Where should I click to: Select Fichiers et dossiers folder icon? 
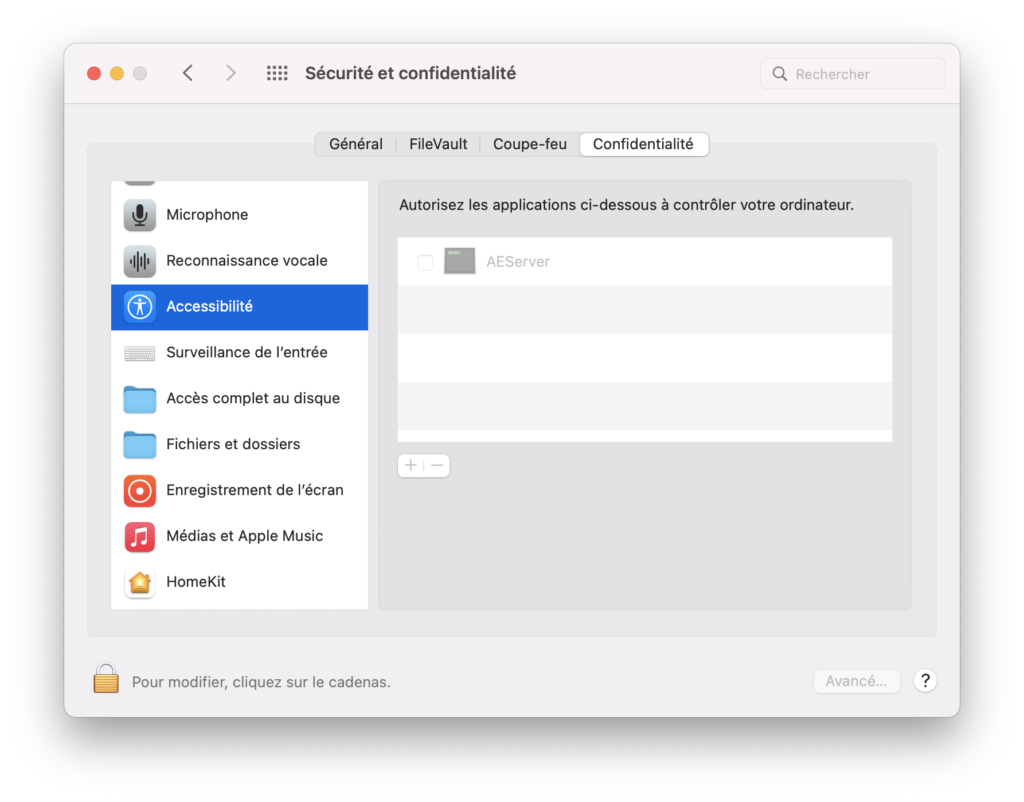pyautogui.click(x=140, y=444)
